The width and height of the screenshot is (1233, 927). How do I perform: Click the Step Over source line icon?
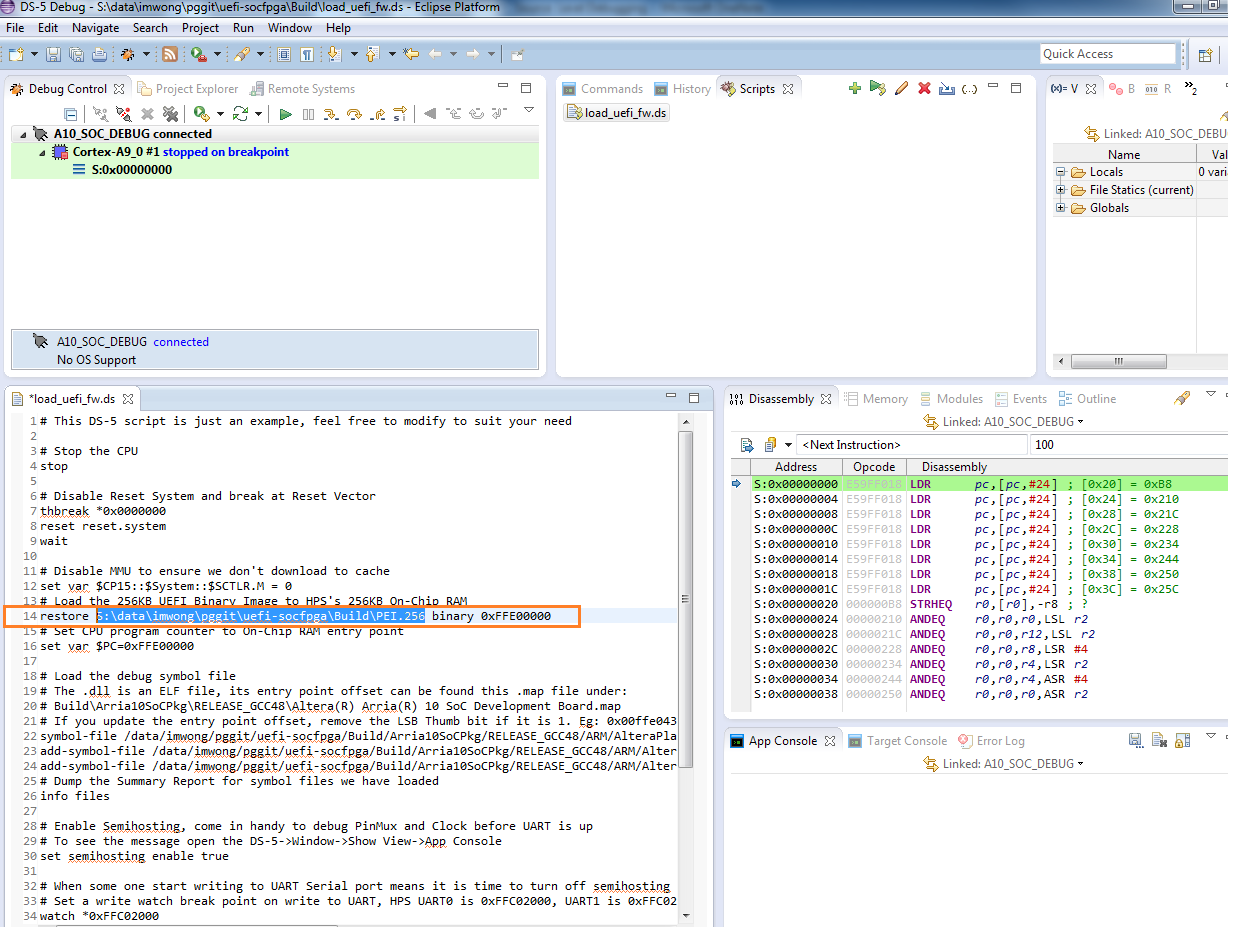(x=354, y=115)
